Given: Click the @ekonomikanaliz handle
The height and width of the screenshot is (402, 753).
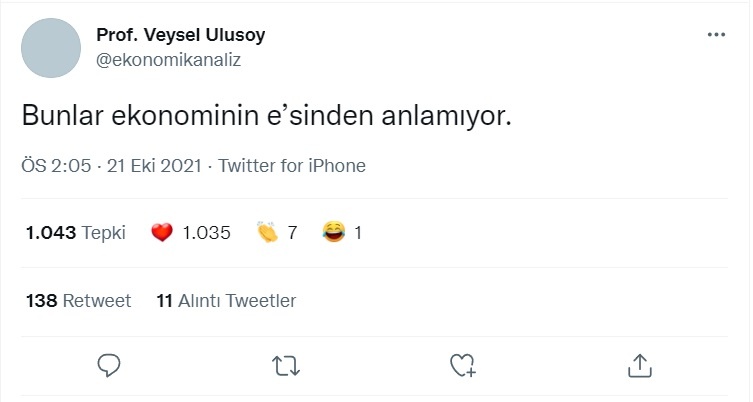Looking at the screenshot, I should (x=169, y=60).
